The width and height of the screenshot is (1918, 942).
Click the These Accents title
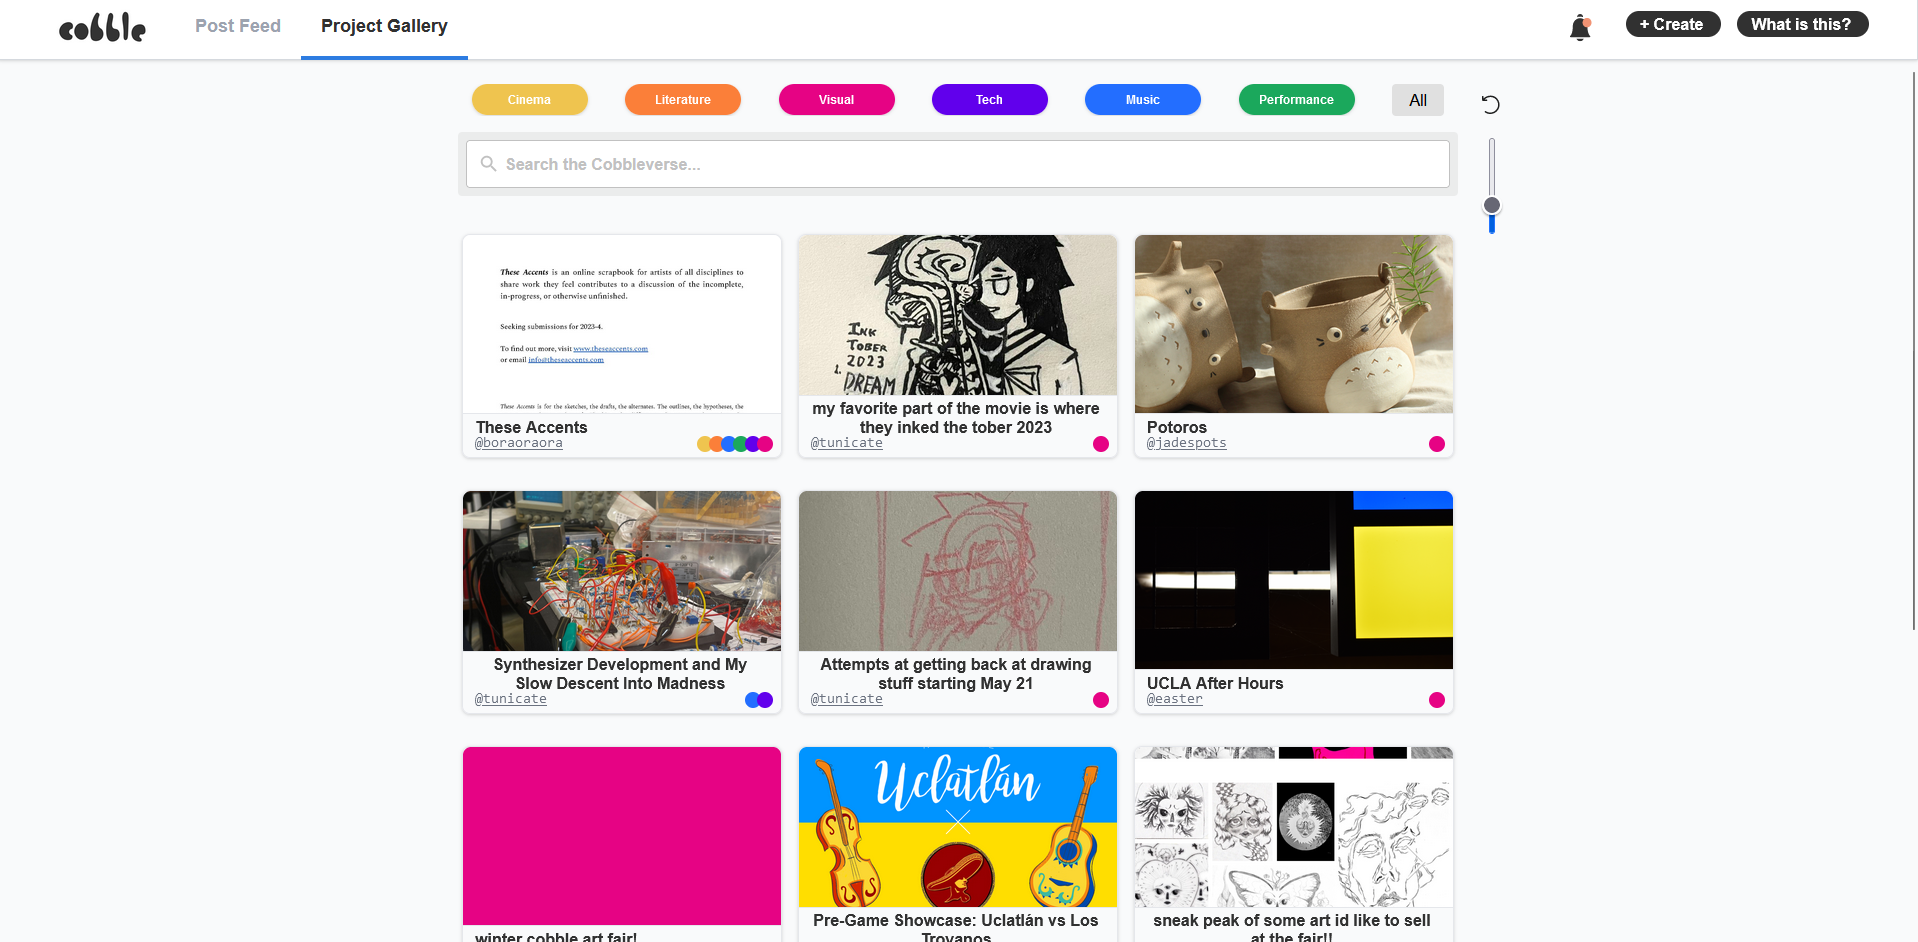tap(532, 427)
